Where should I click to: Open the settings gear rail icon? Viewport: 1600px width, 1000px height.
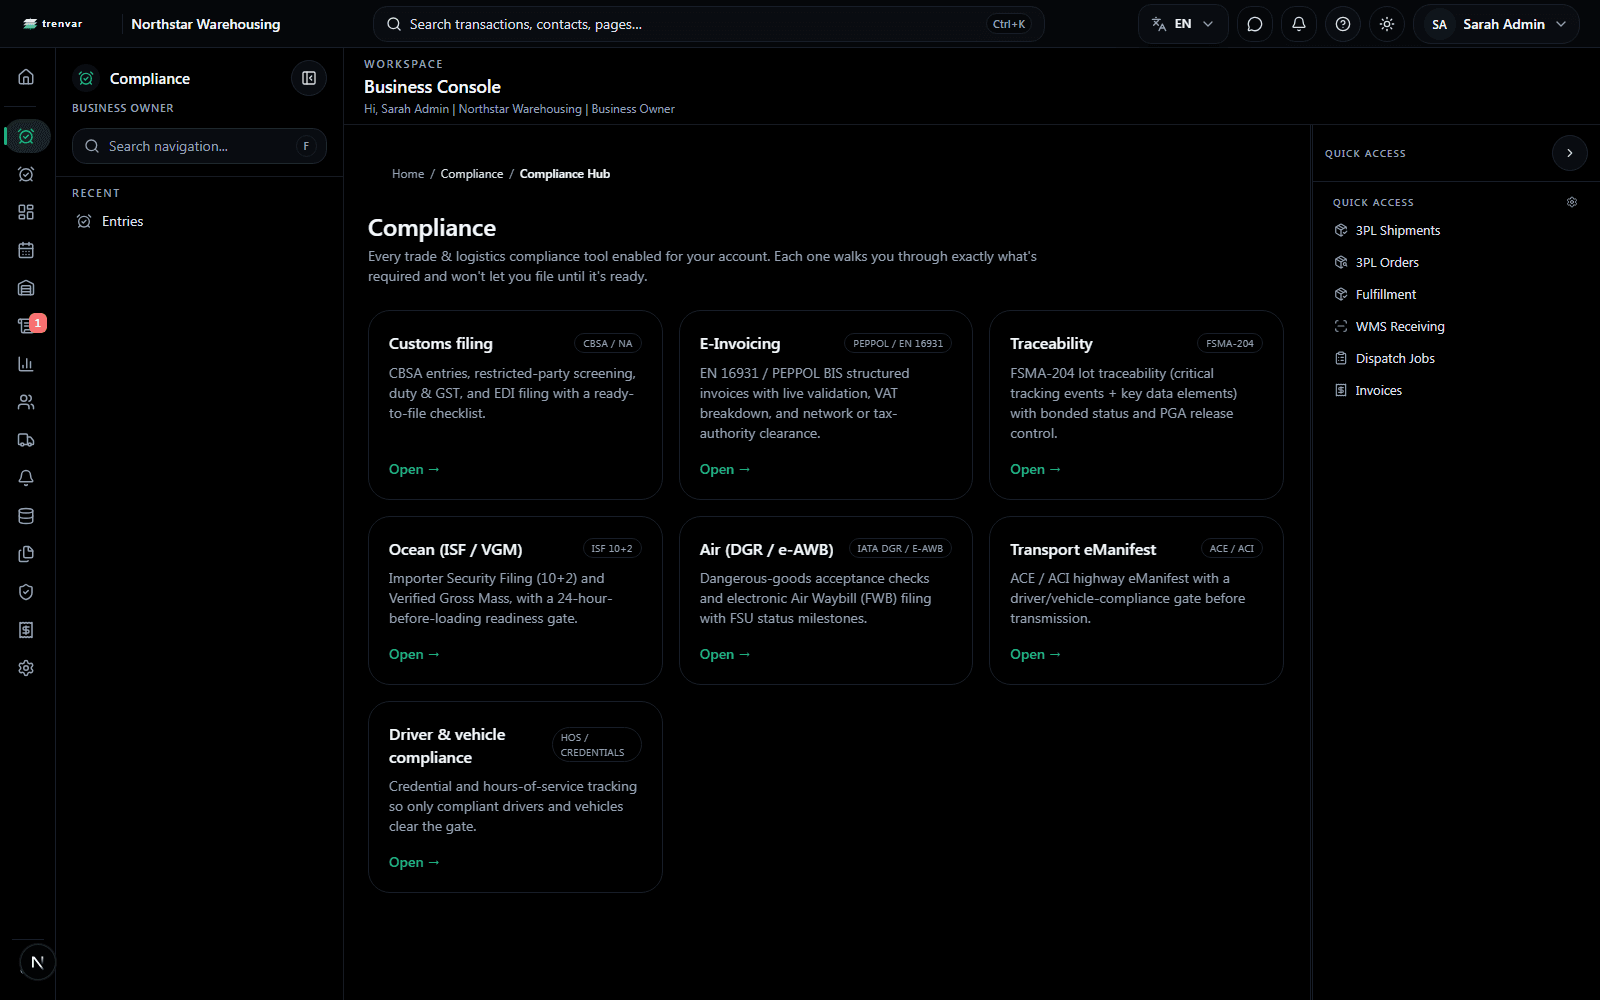point(26,668)
